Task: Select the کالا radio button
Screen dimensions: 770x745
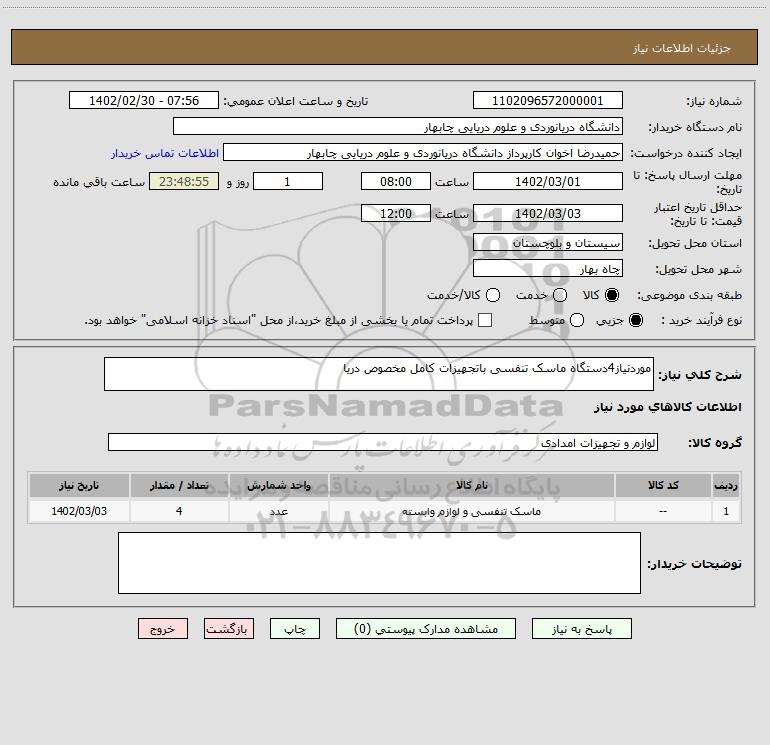Action: click(612, 295)
